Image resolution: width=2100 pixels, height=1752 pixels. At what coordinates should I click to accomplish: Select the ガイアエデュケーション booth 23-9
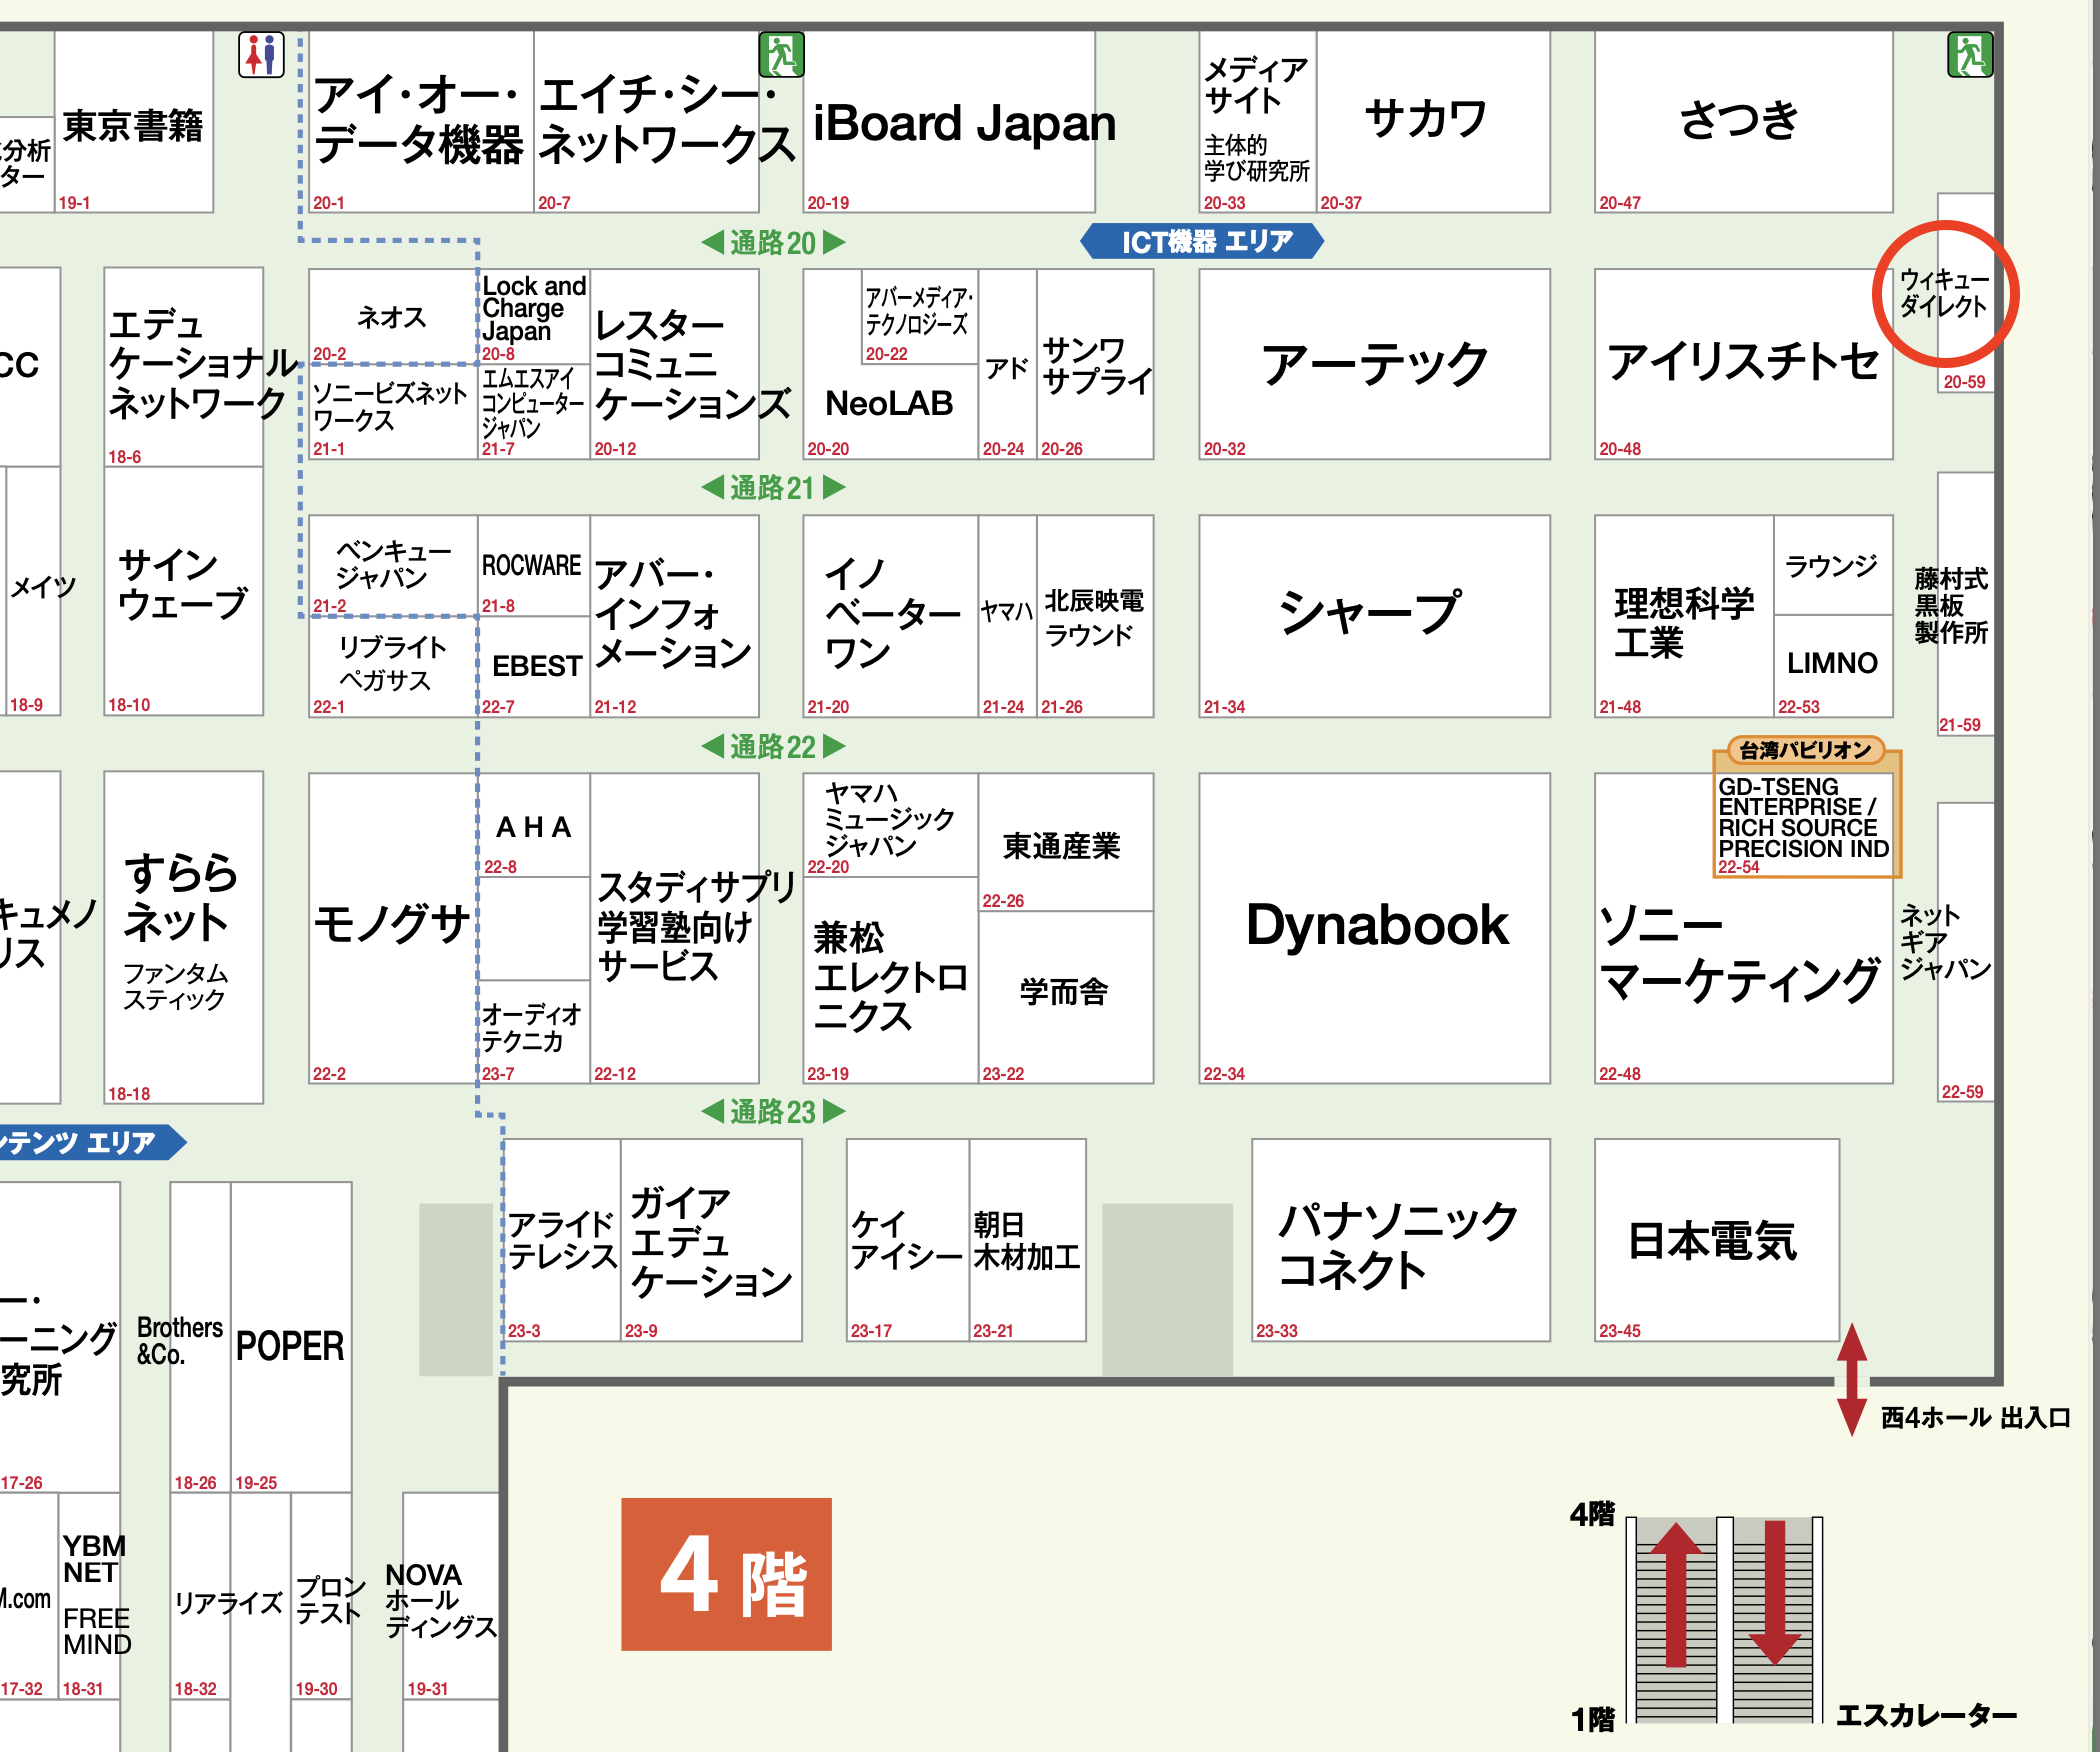tap(711, 1240)
